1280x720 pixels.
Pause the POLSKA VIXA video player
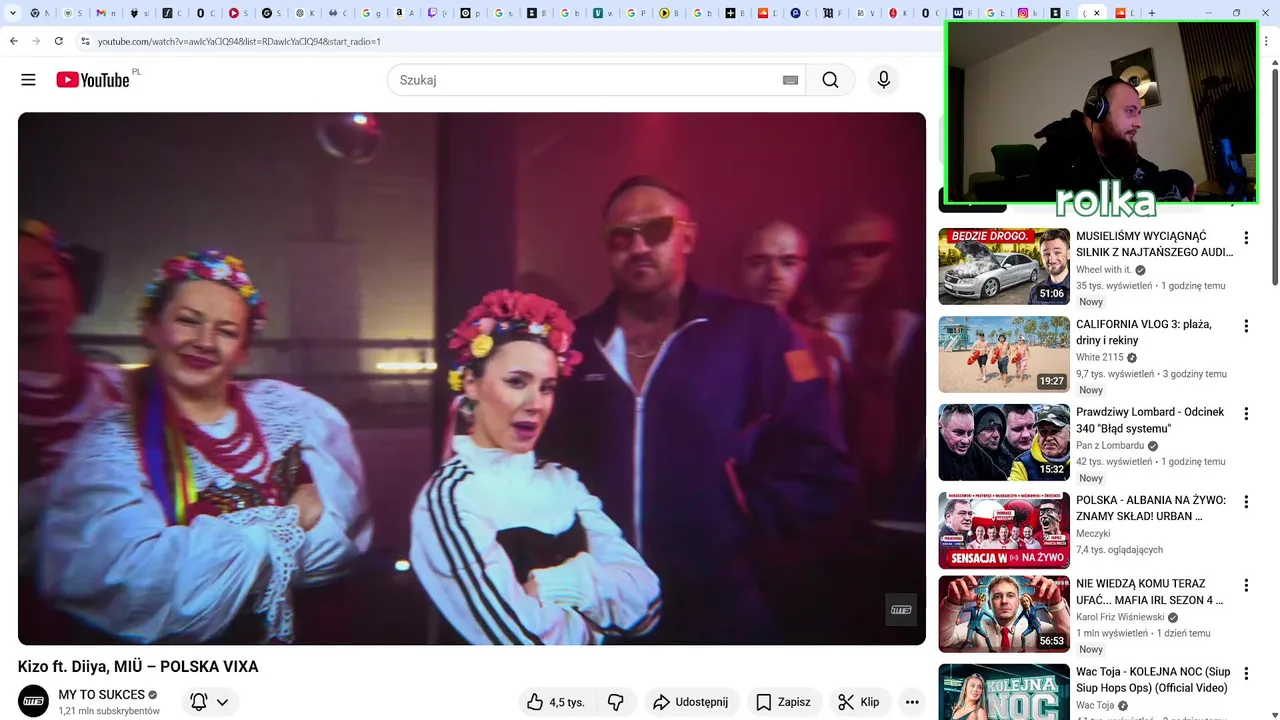472,378
